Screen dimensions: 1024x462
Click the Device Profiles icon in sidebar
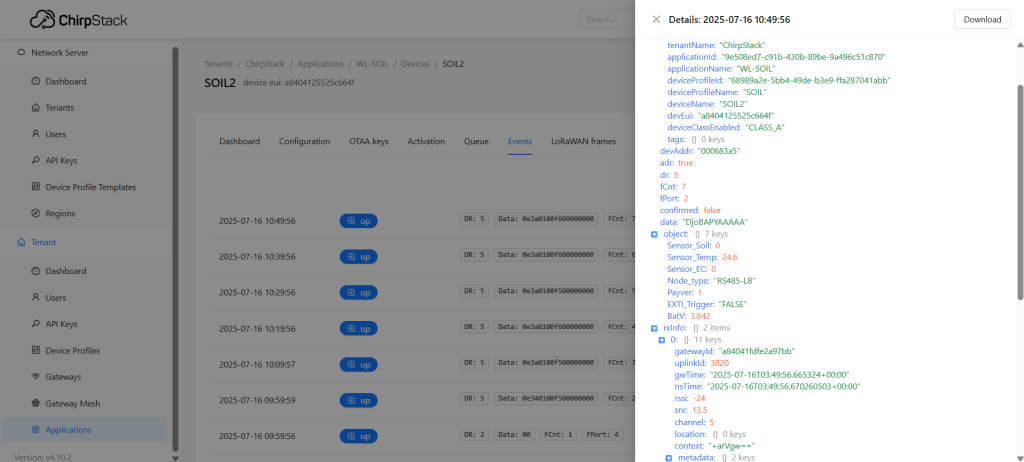click(x=36, y=351)
